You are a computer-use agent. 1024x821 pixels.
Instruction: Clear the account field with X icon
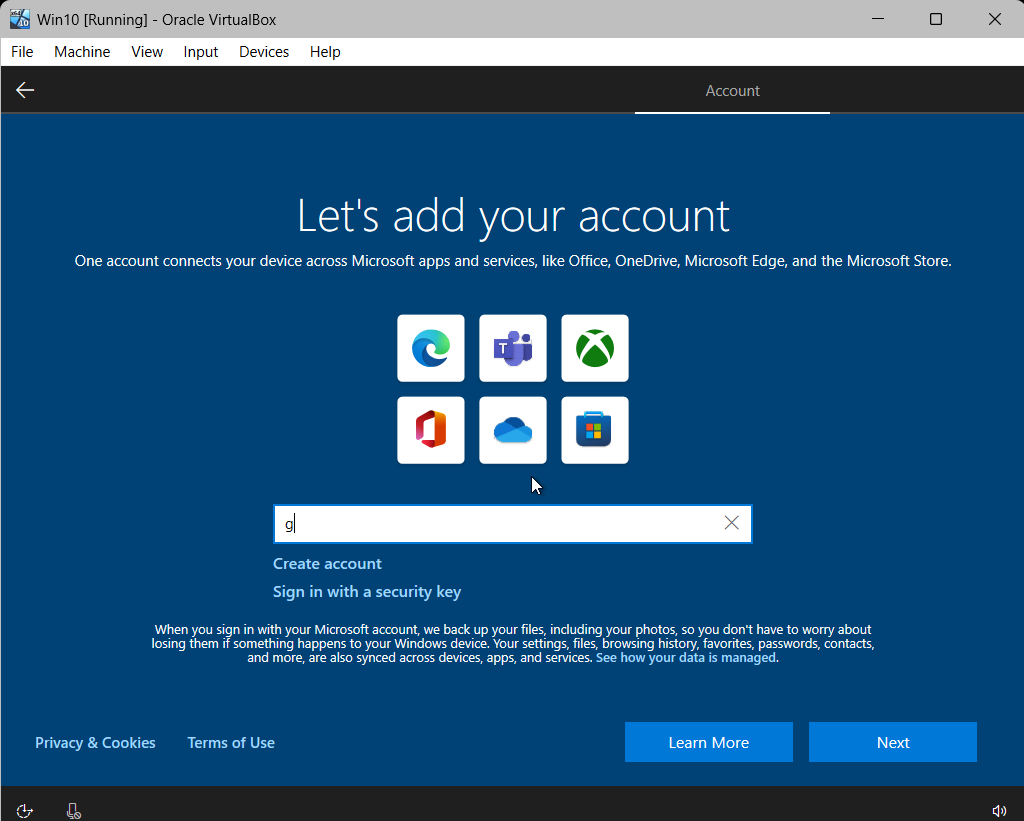coord(731,523)
